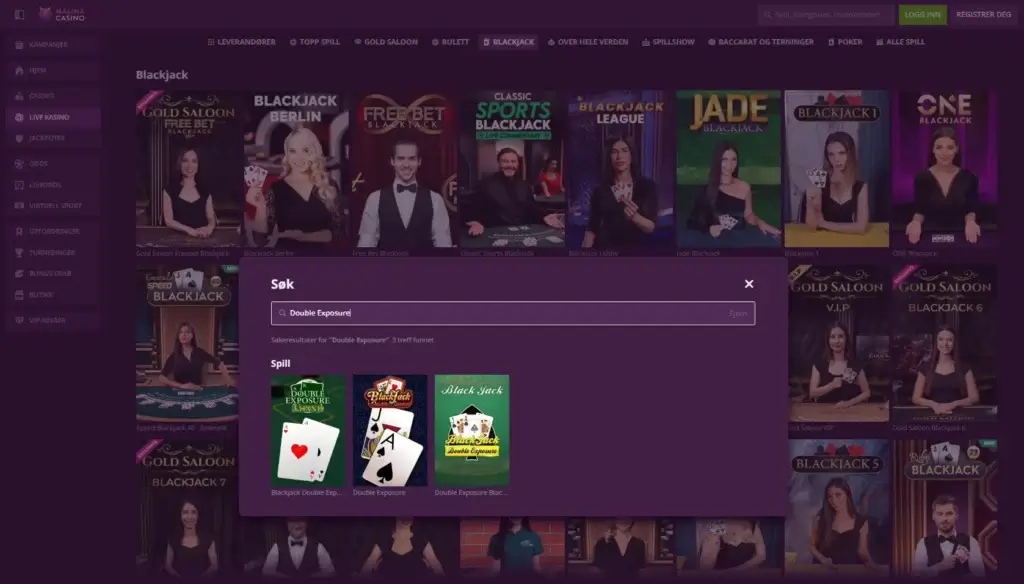Focus the Double Exposure search field

coord(513,314)
